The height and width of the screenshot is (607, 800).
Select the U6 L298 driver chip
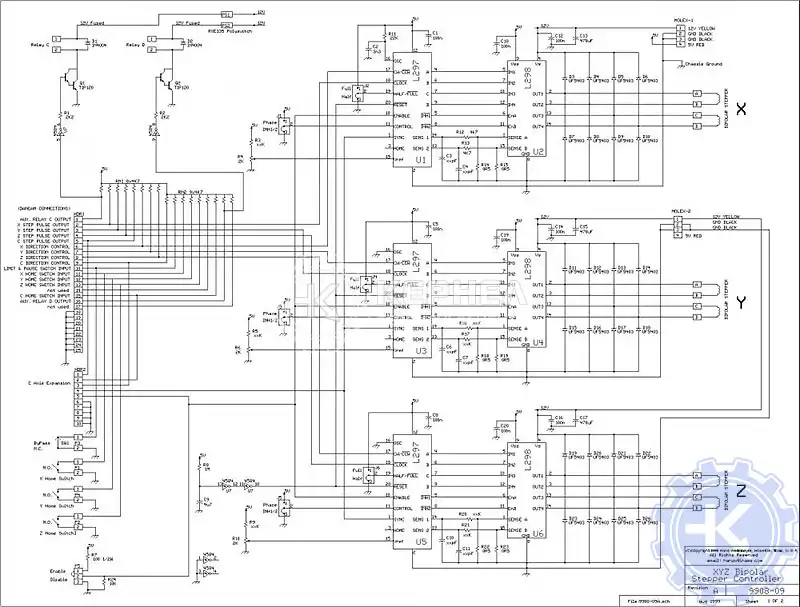(526, 480)
